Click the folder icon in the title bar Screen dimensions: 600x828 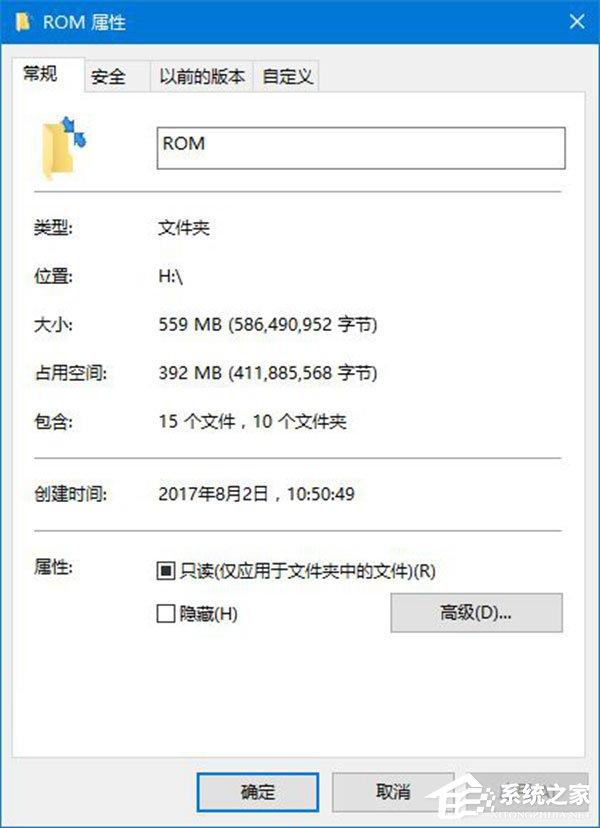pyautogui.click(x=23, y=22)
